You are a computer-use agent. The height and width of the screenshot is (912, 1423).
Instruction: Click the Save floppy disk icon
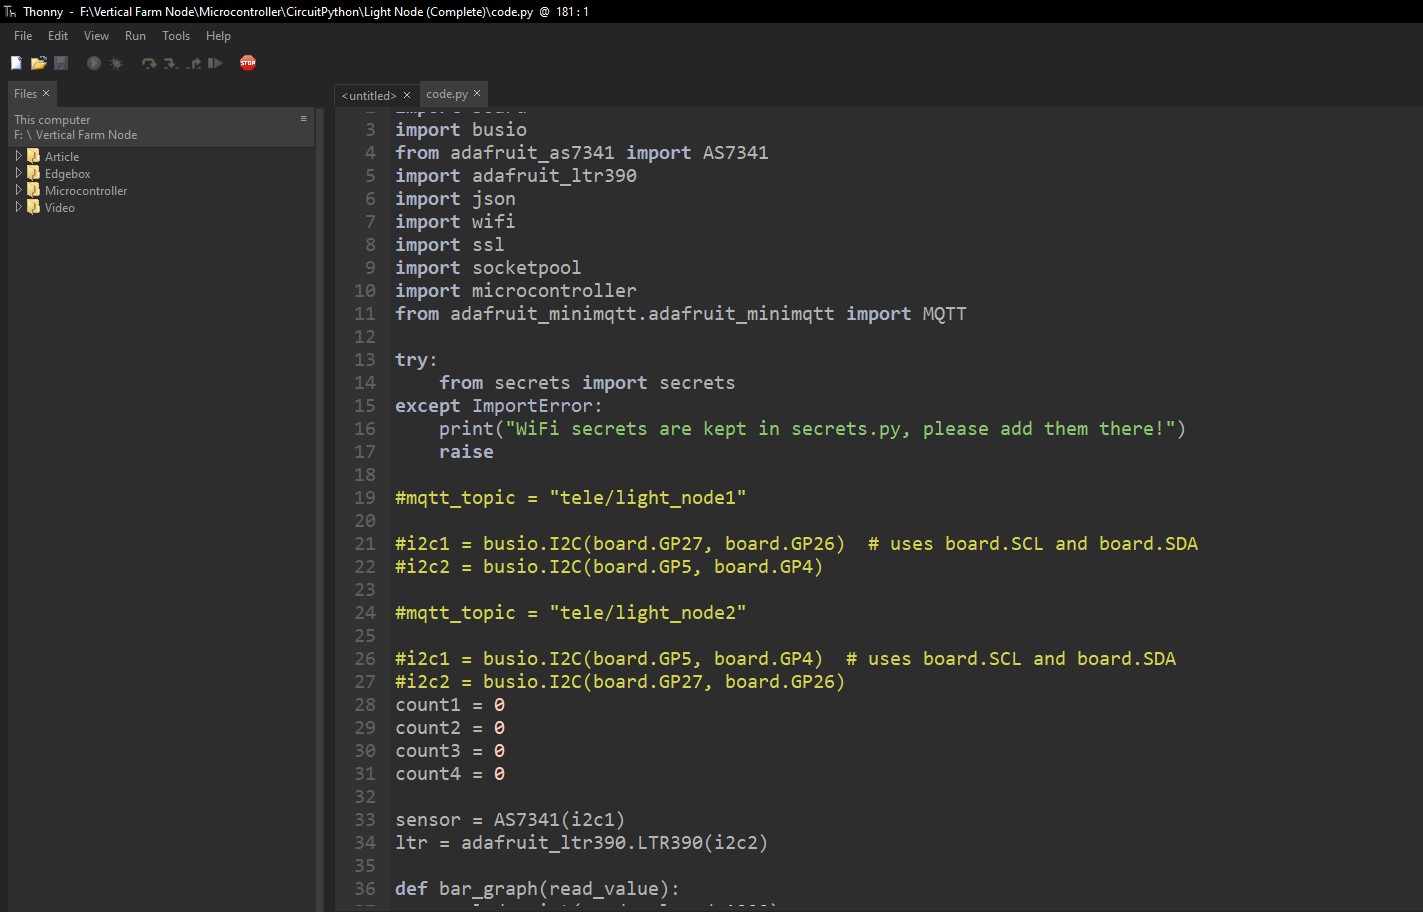pyautogui.click(x=61, y=63)
